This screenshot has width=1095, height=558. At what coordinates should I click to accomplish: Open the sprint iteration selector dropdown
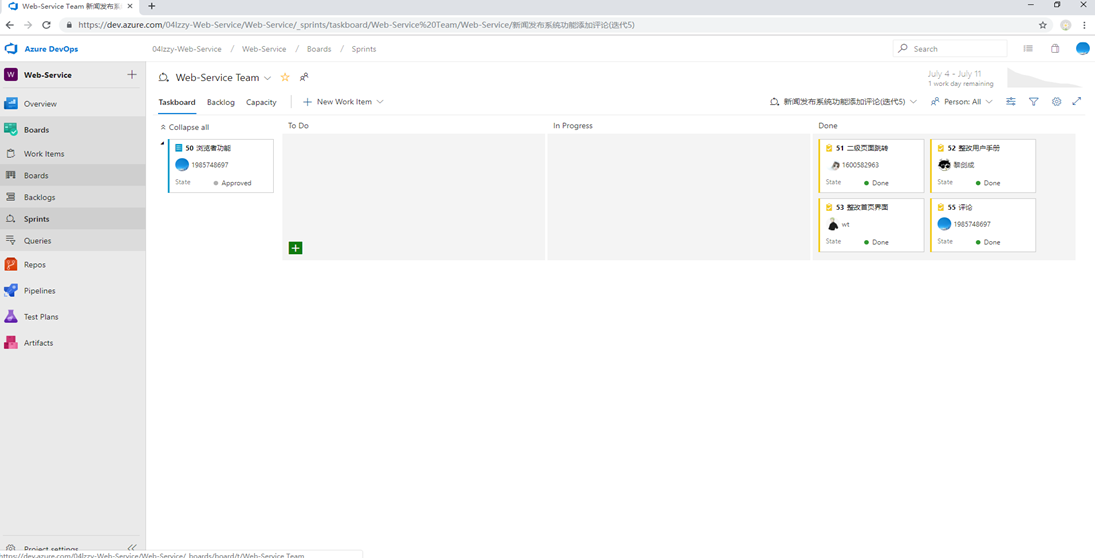(844, 101)
